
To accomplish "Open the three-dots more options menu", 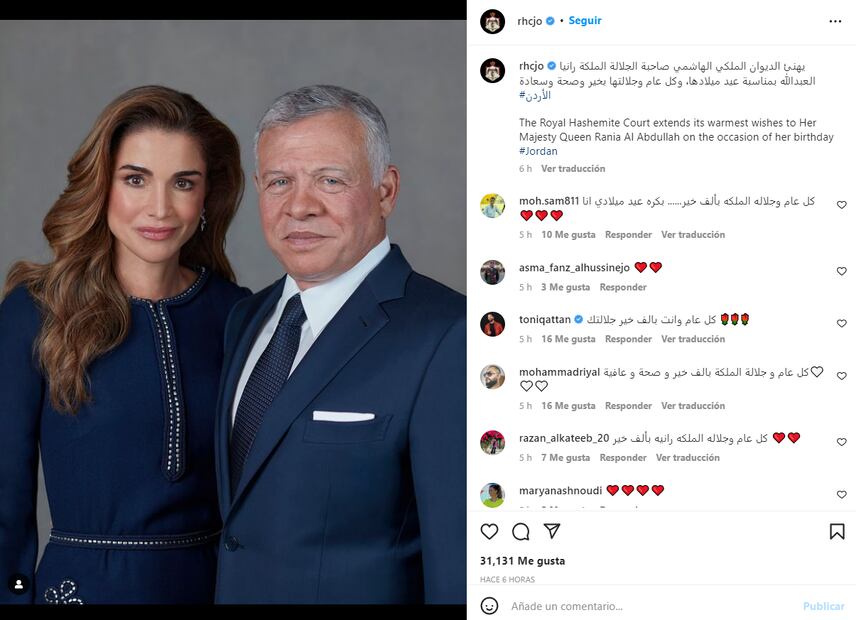I will (835, 21).
